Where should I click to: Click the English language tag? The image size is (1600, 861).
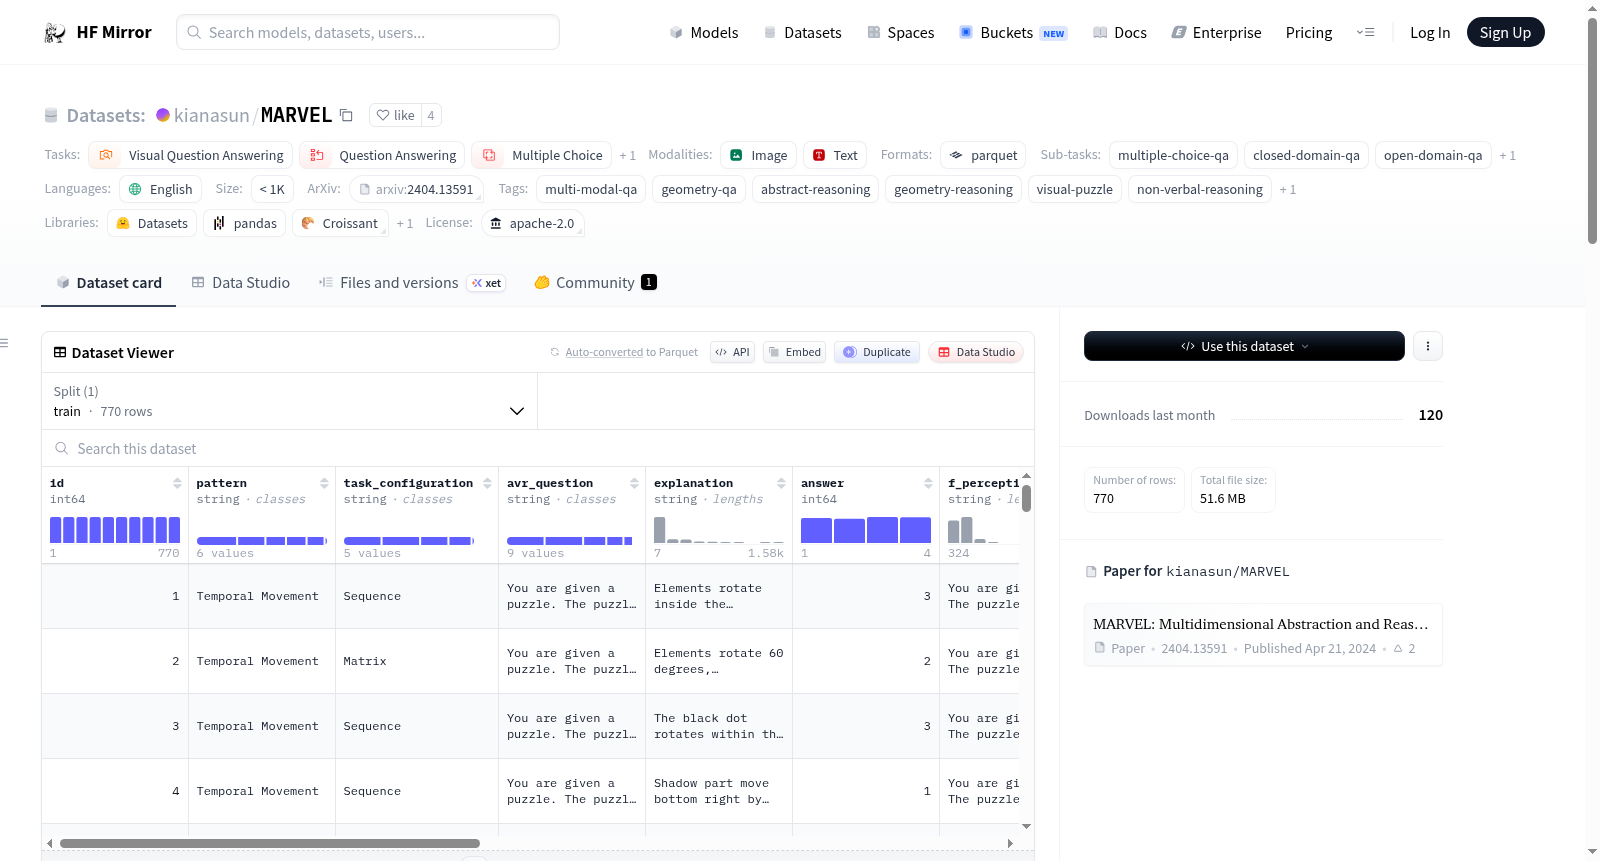(x=160, y=189)
